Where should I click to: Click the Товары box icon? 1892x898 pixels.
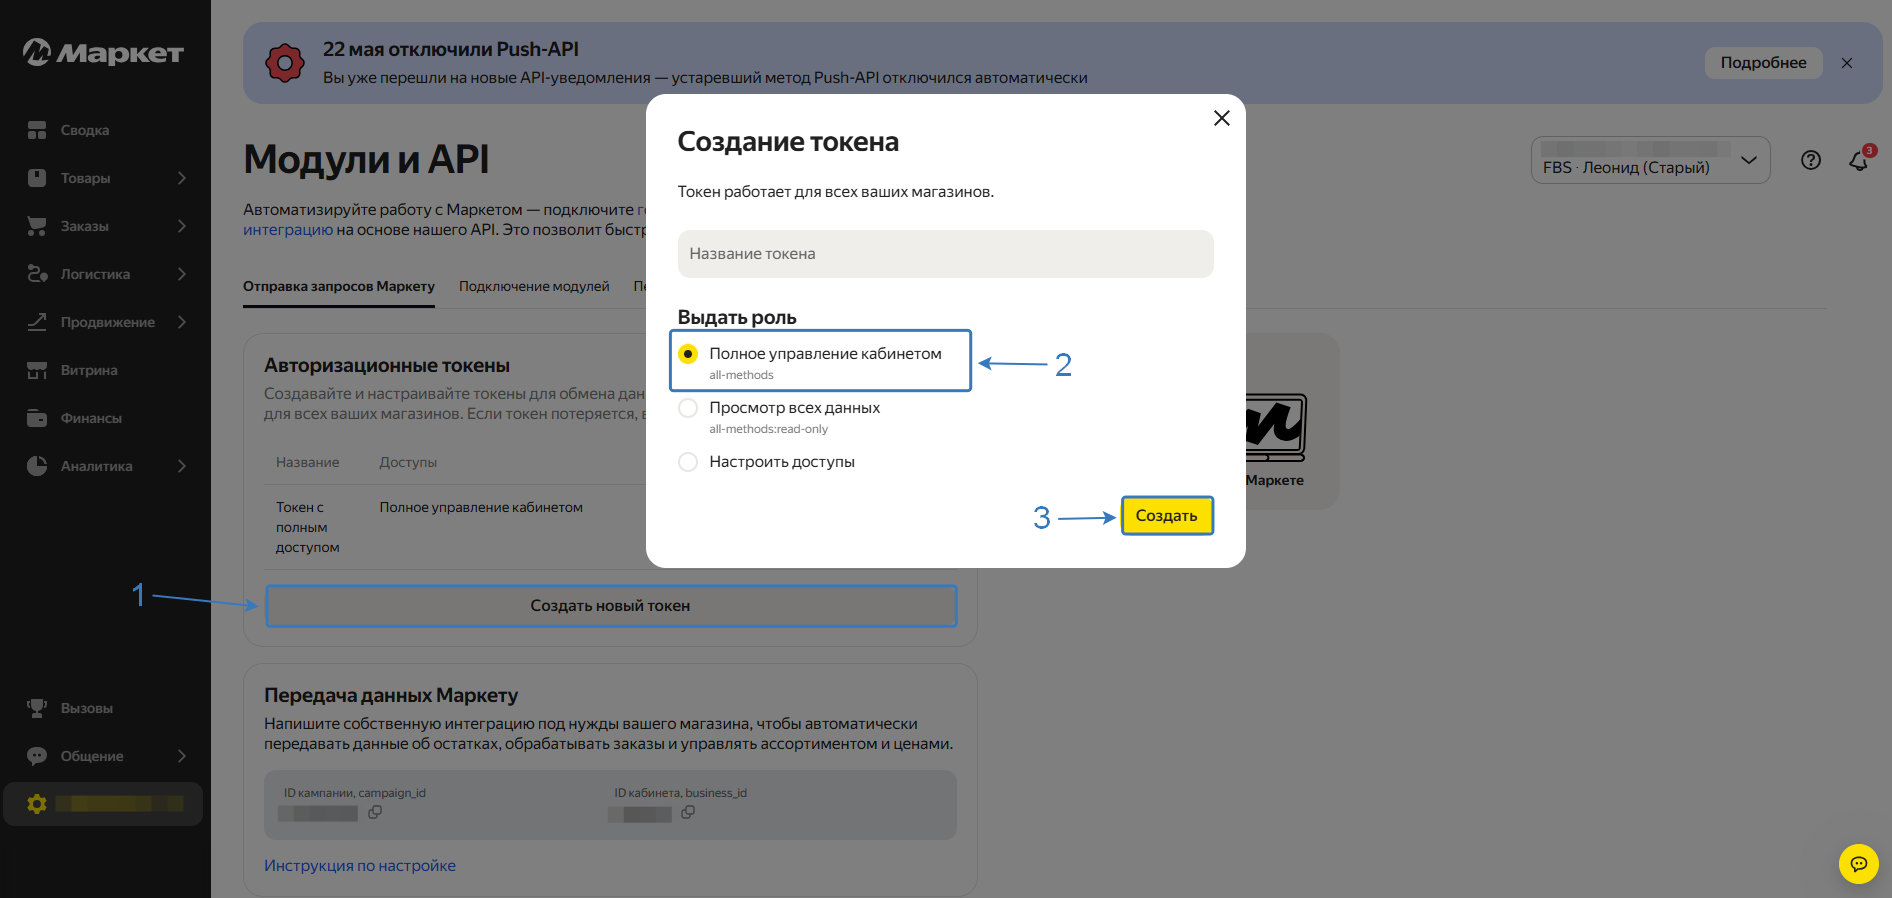point(37,178)
